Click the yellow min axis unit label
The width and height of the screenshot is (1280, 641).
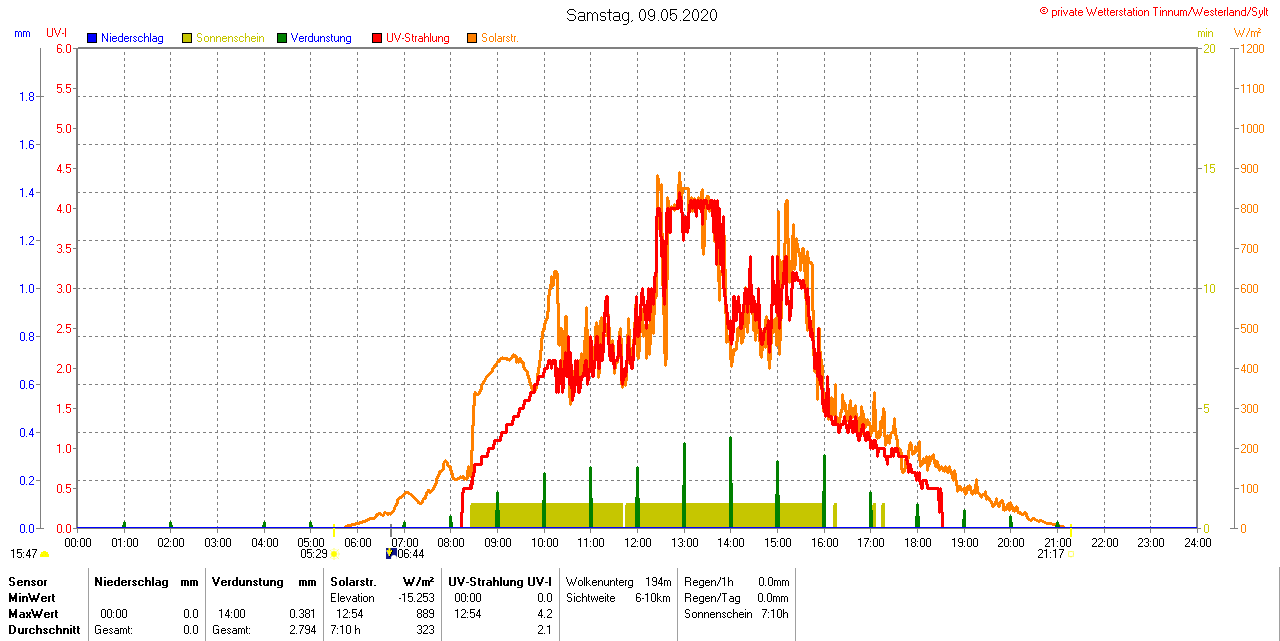[1205, 33]
